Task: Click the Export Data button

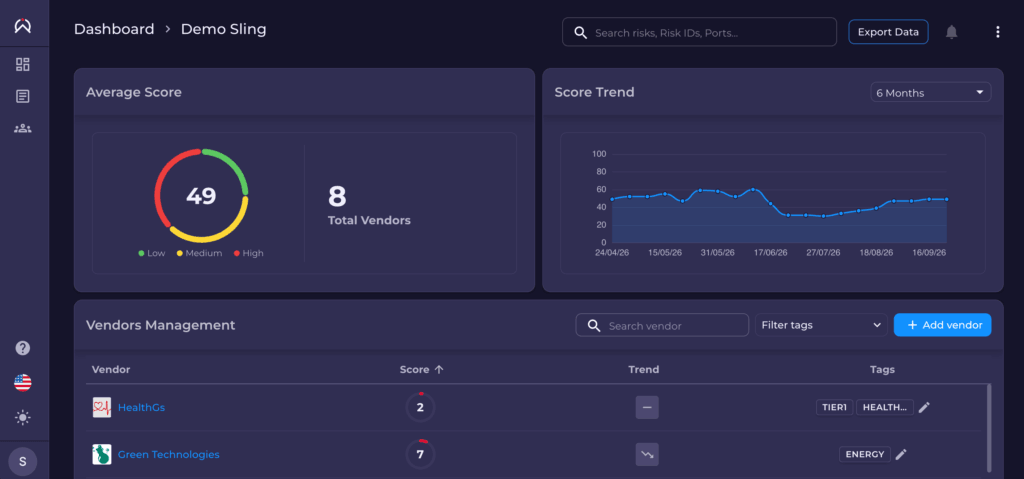Action: point(888,32)
